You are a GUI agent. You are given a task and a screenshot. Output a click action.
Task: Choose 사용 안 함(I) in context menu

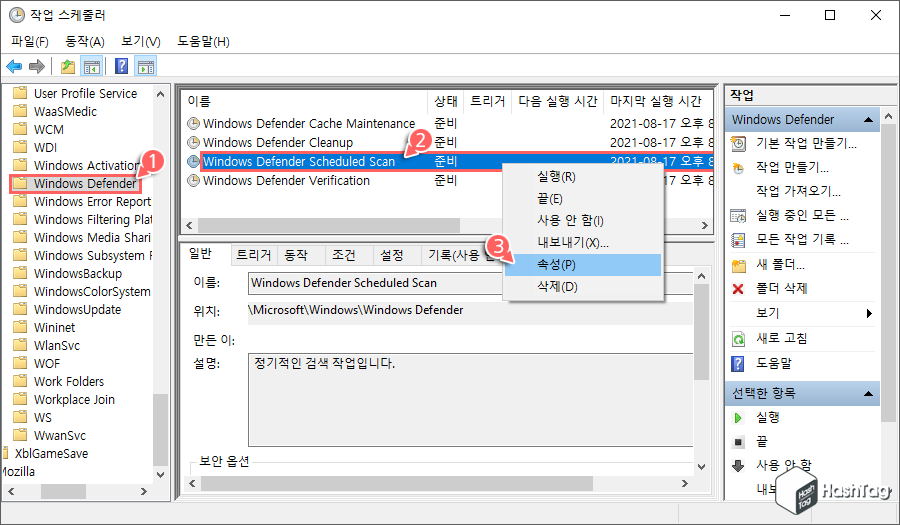pyautogui.click(x=583, y=220)
